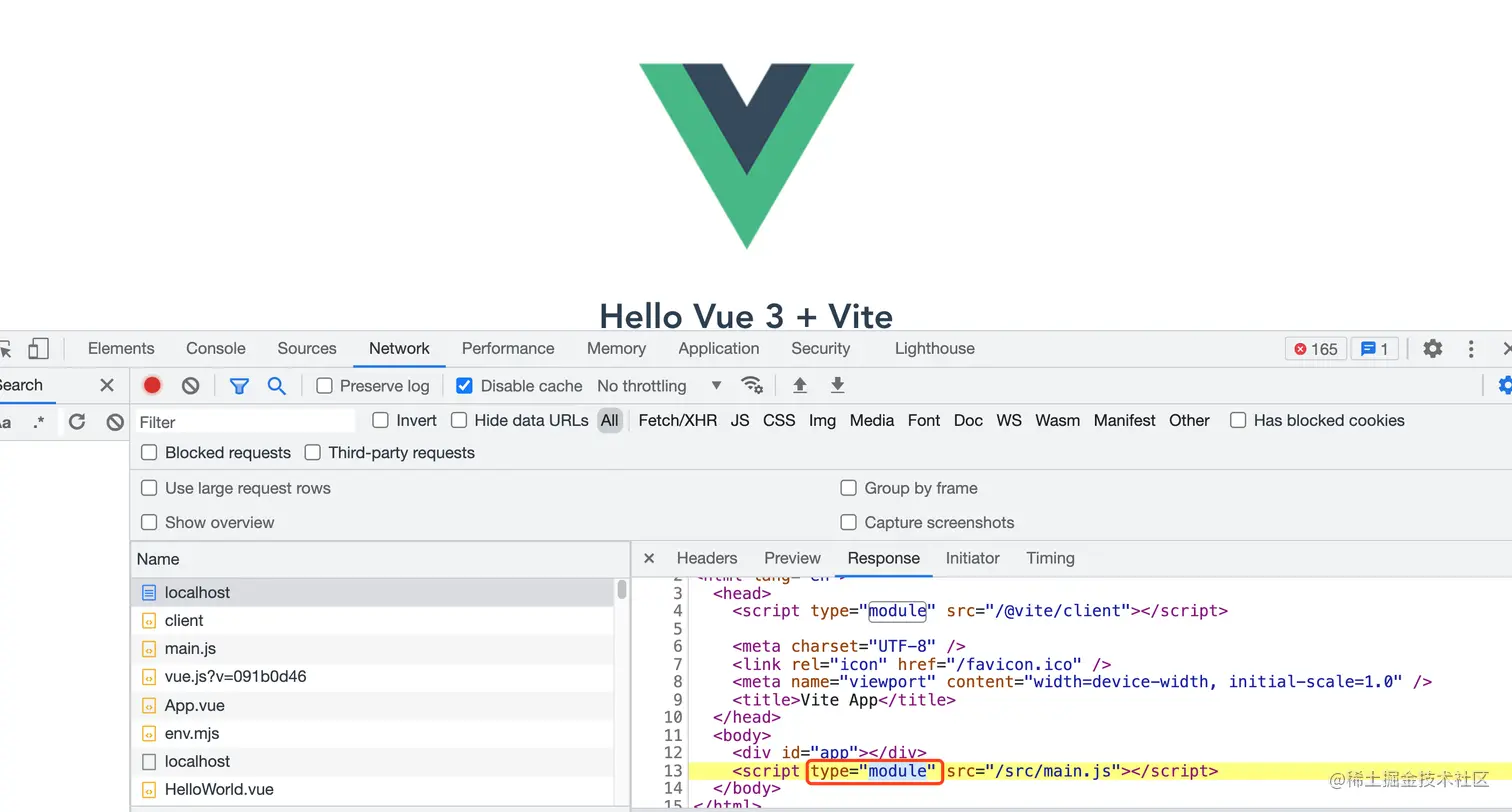Open the Application tab
The width and height of the screenshot is (1512, 812).
point(719,348)
